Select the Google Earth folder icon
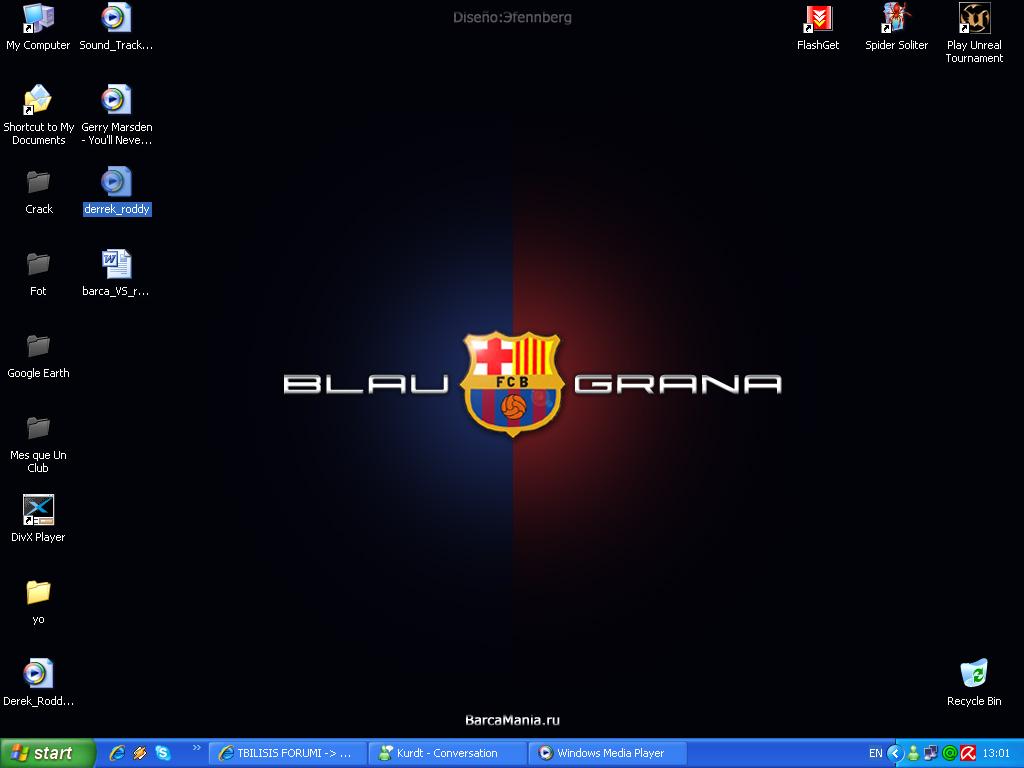1024x768 pixels. pyautogui.click(x=39, y=356)
